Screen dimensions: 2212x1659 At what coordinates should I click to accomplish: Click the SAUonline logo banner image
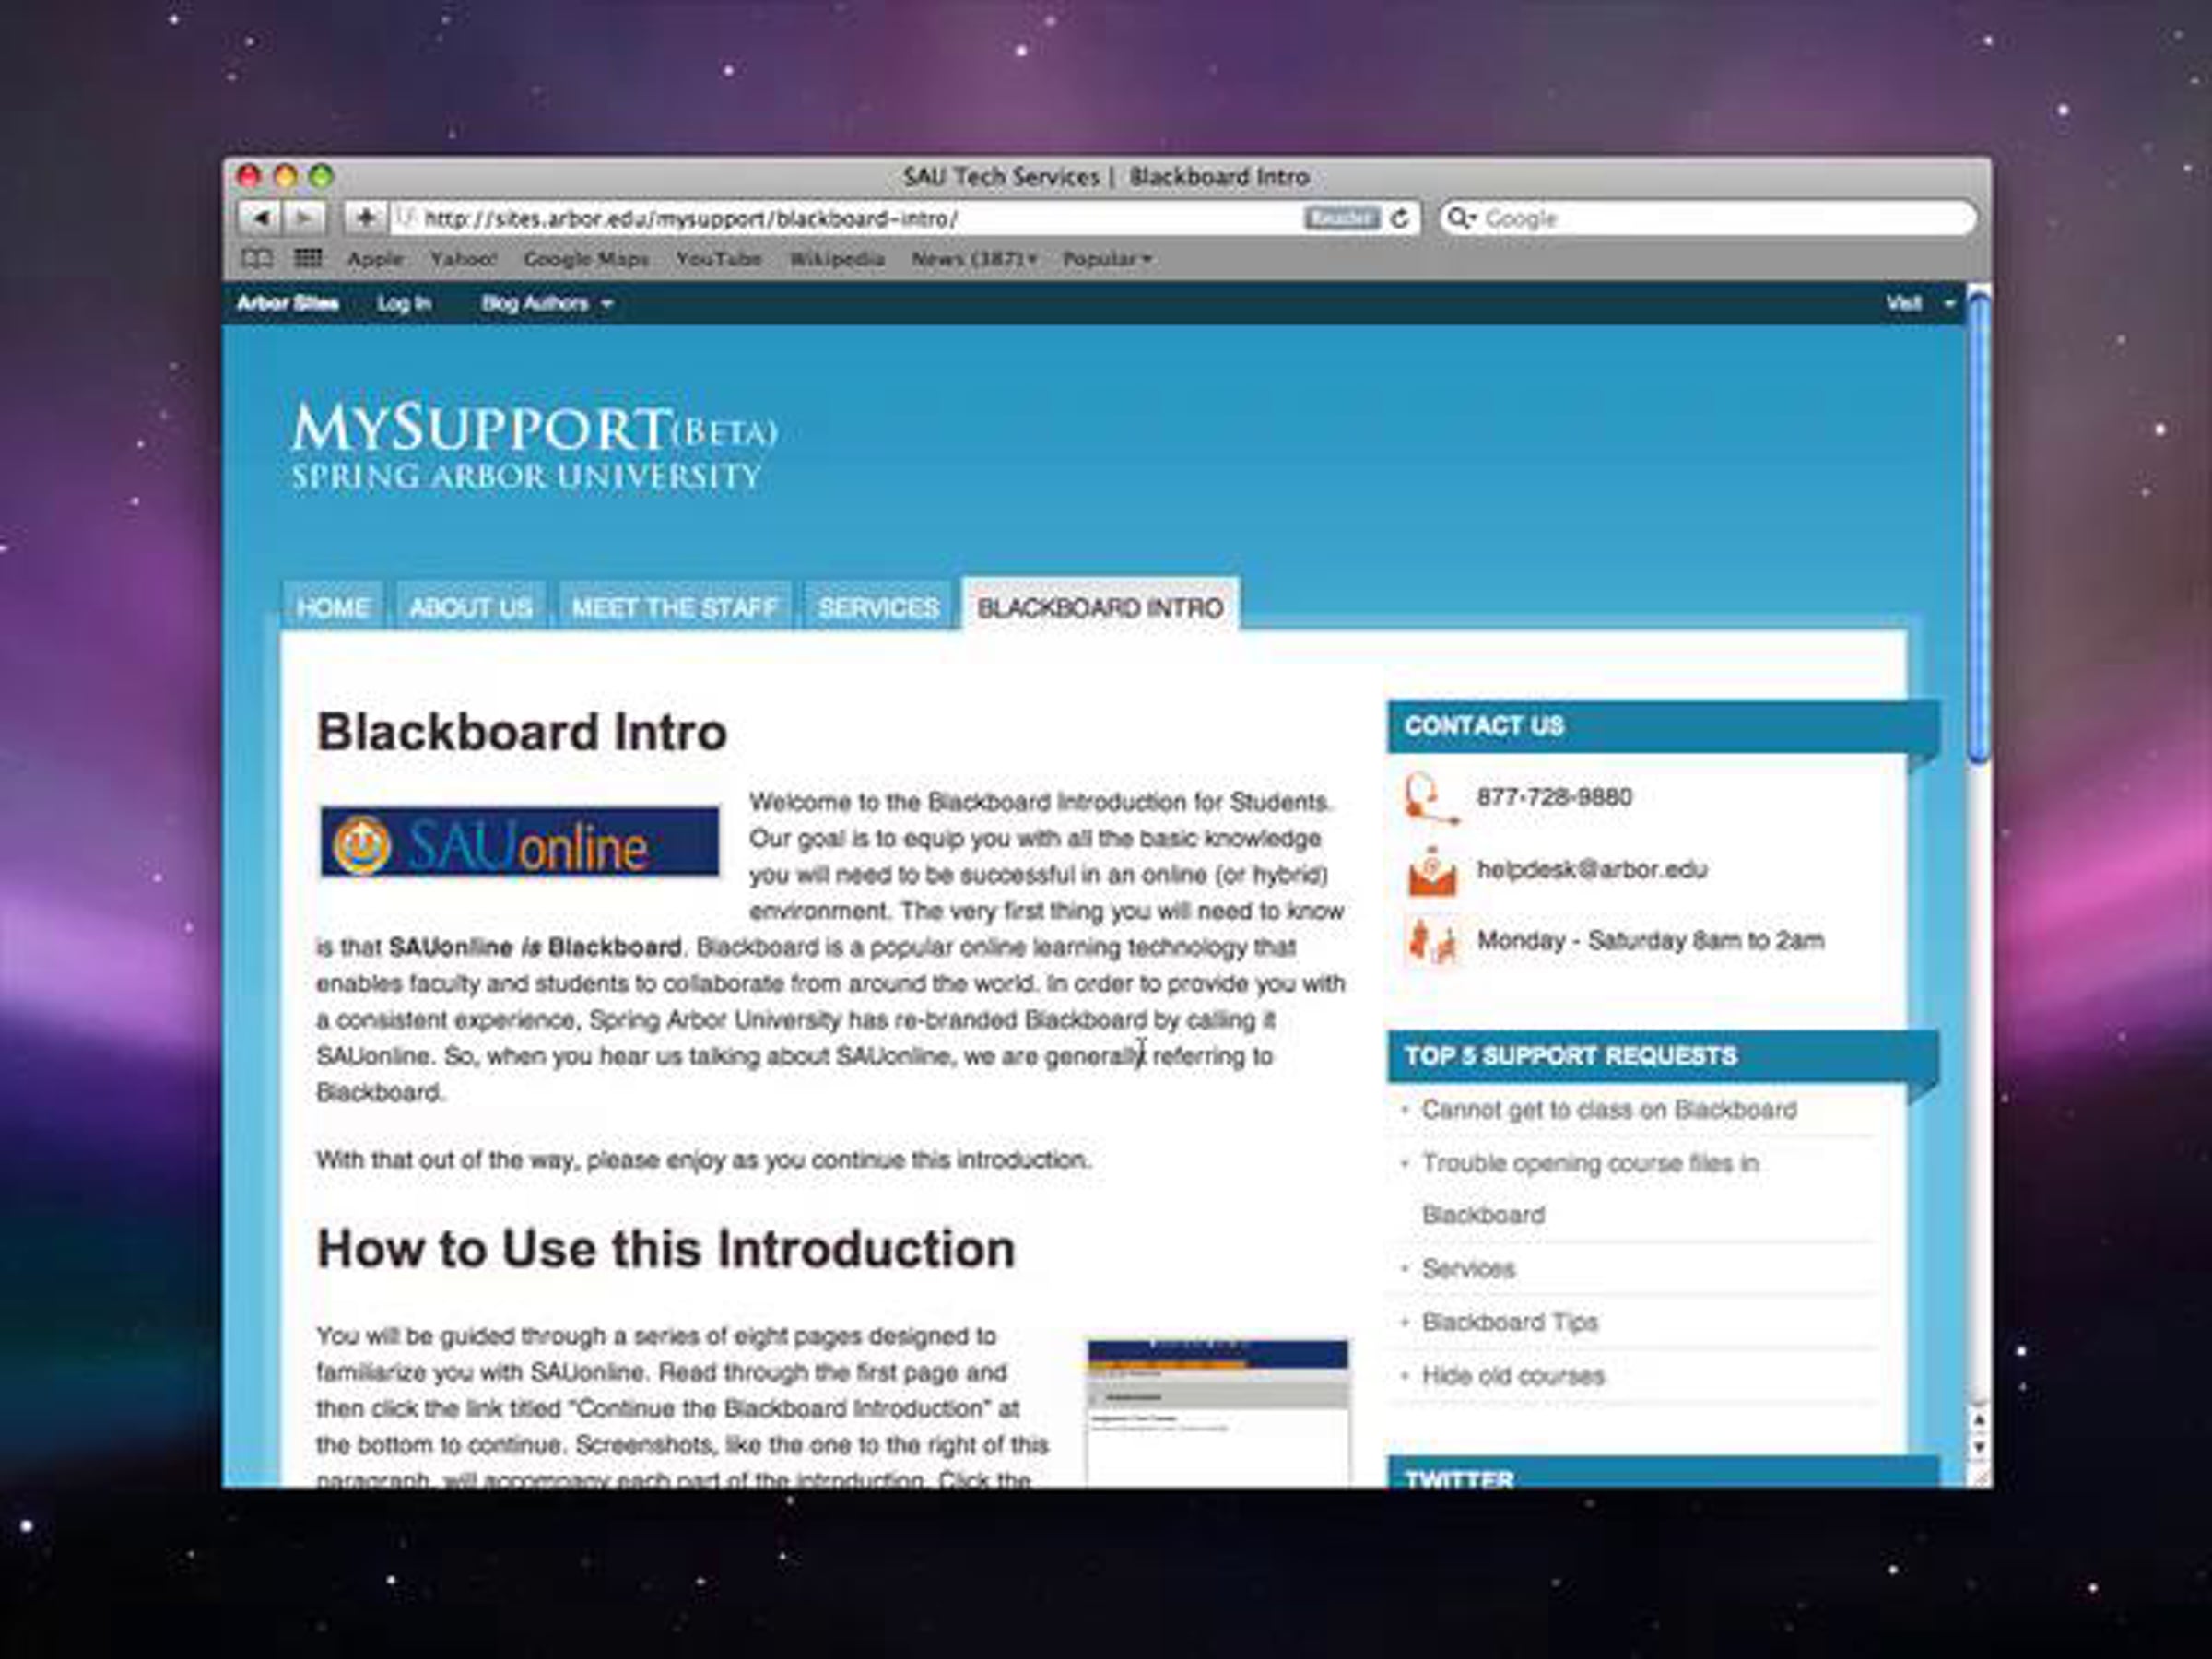[519, 842]
